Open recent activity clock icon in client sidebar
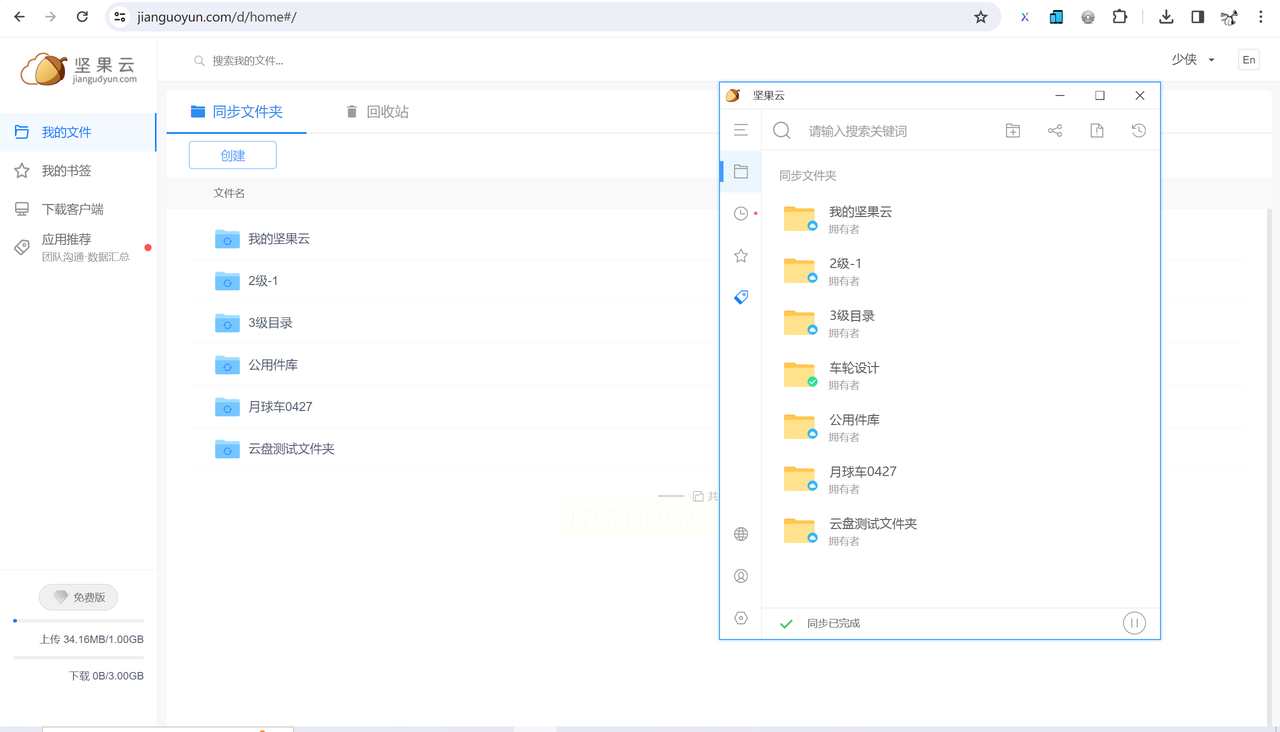This screenshot has height=732, width=1280. tap(741, 213)
